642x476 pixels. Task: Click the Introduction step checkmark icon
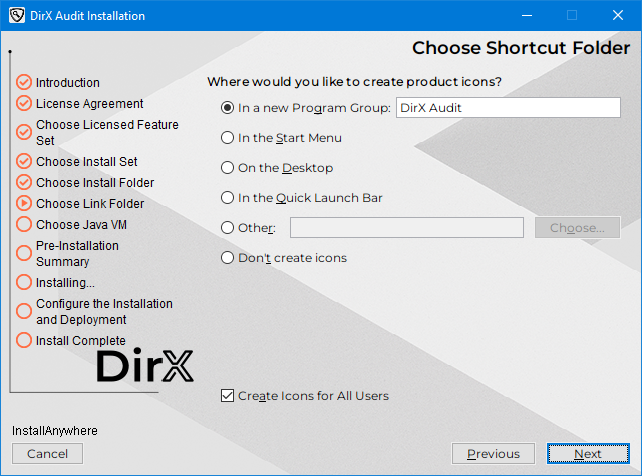[24, 83]
